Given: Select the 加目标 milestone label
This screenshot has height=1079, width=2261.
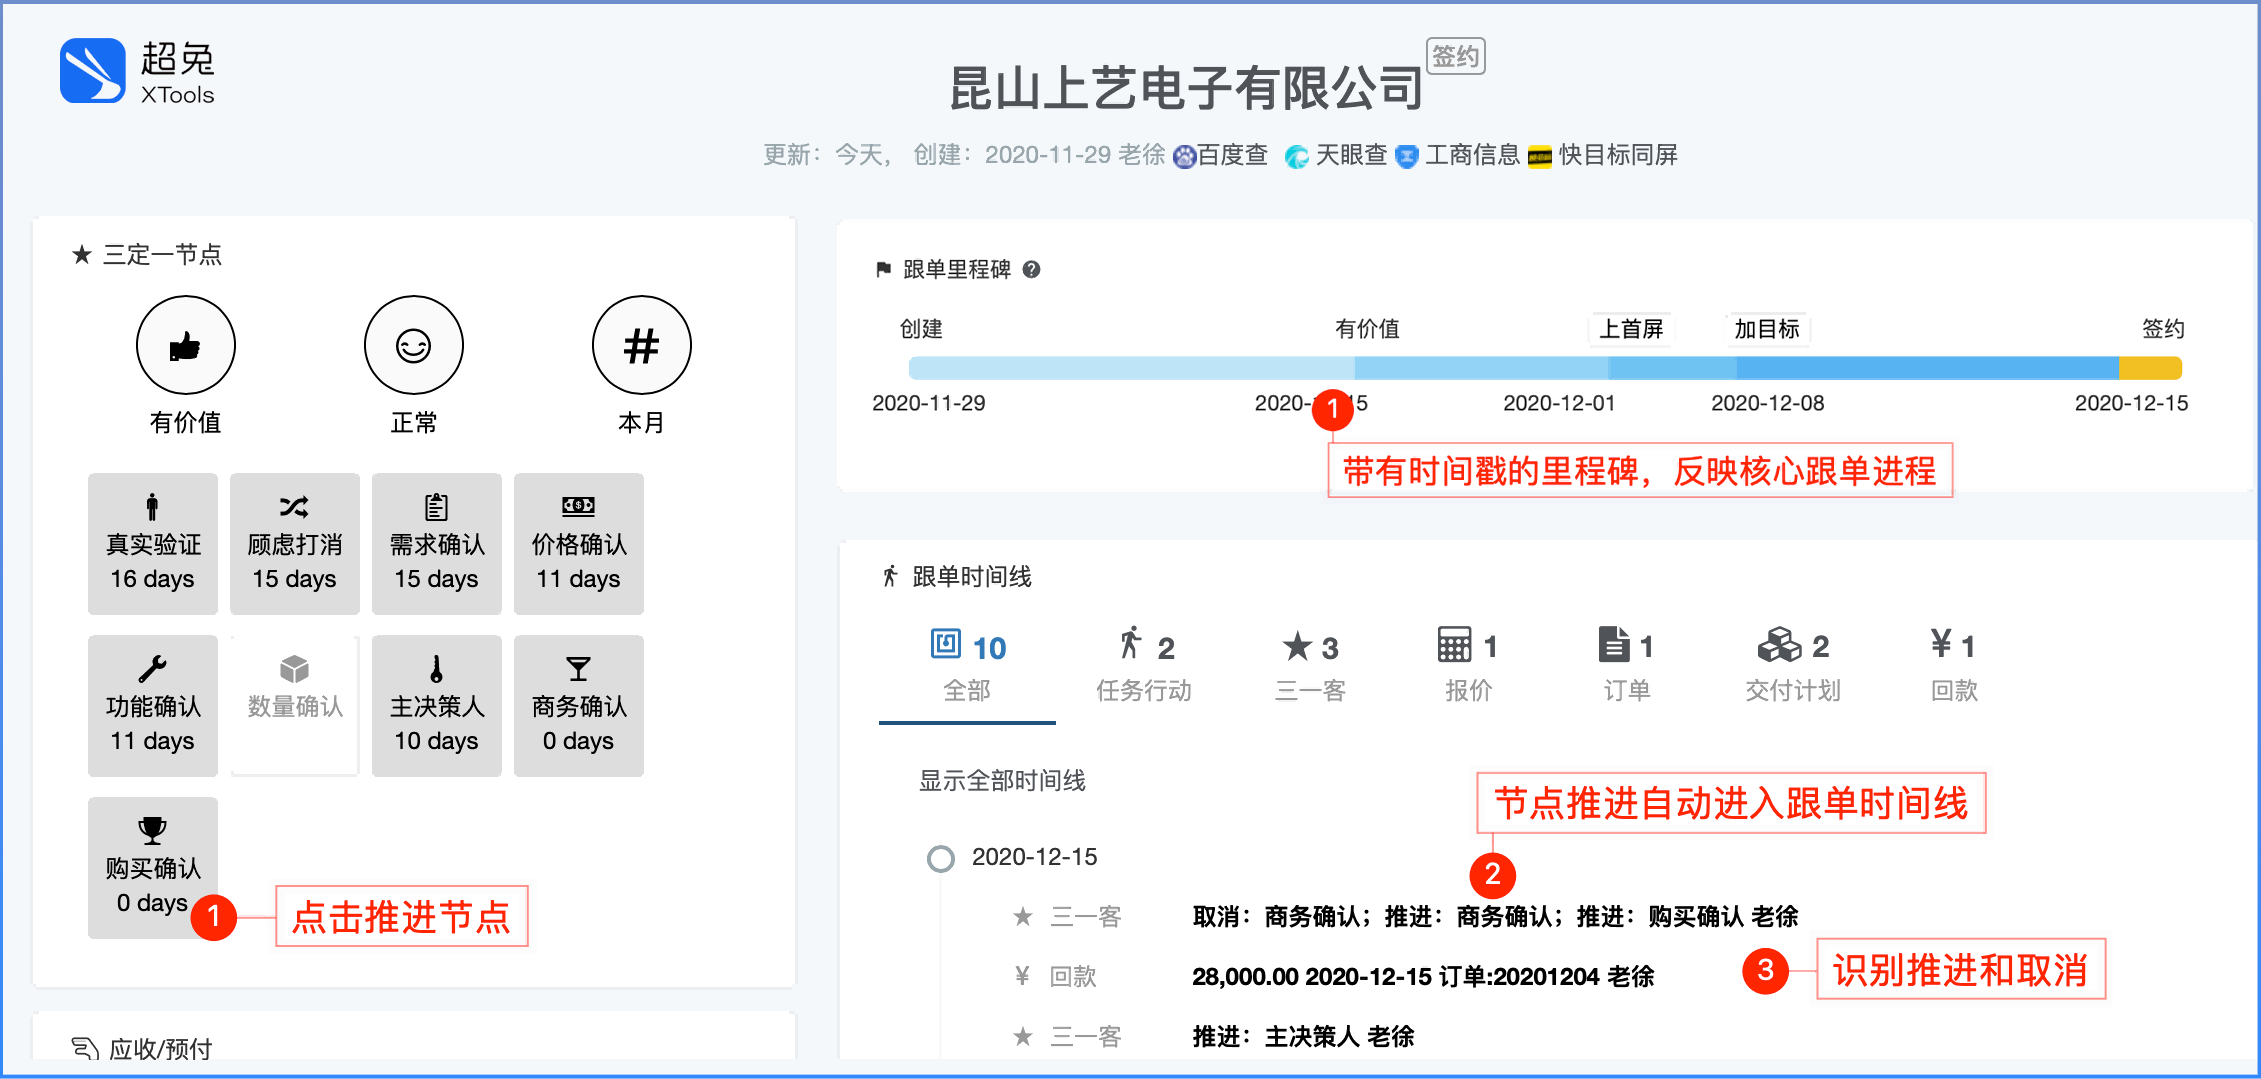Looking at the screenshot, I should [x=1767, y=329].
